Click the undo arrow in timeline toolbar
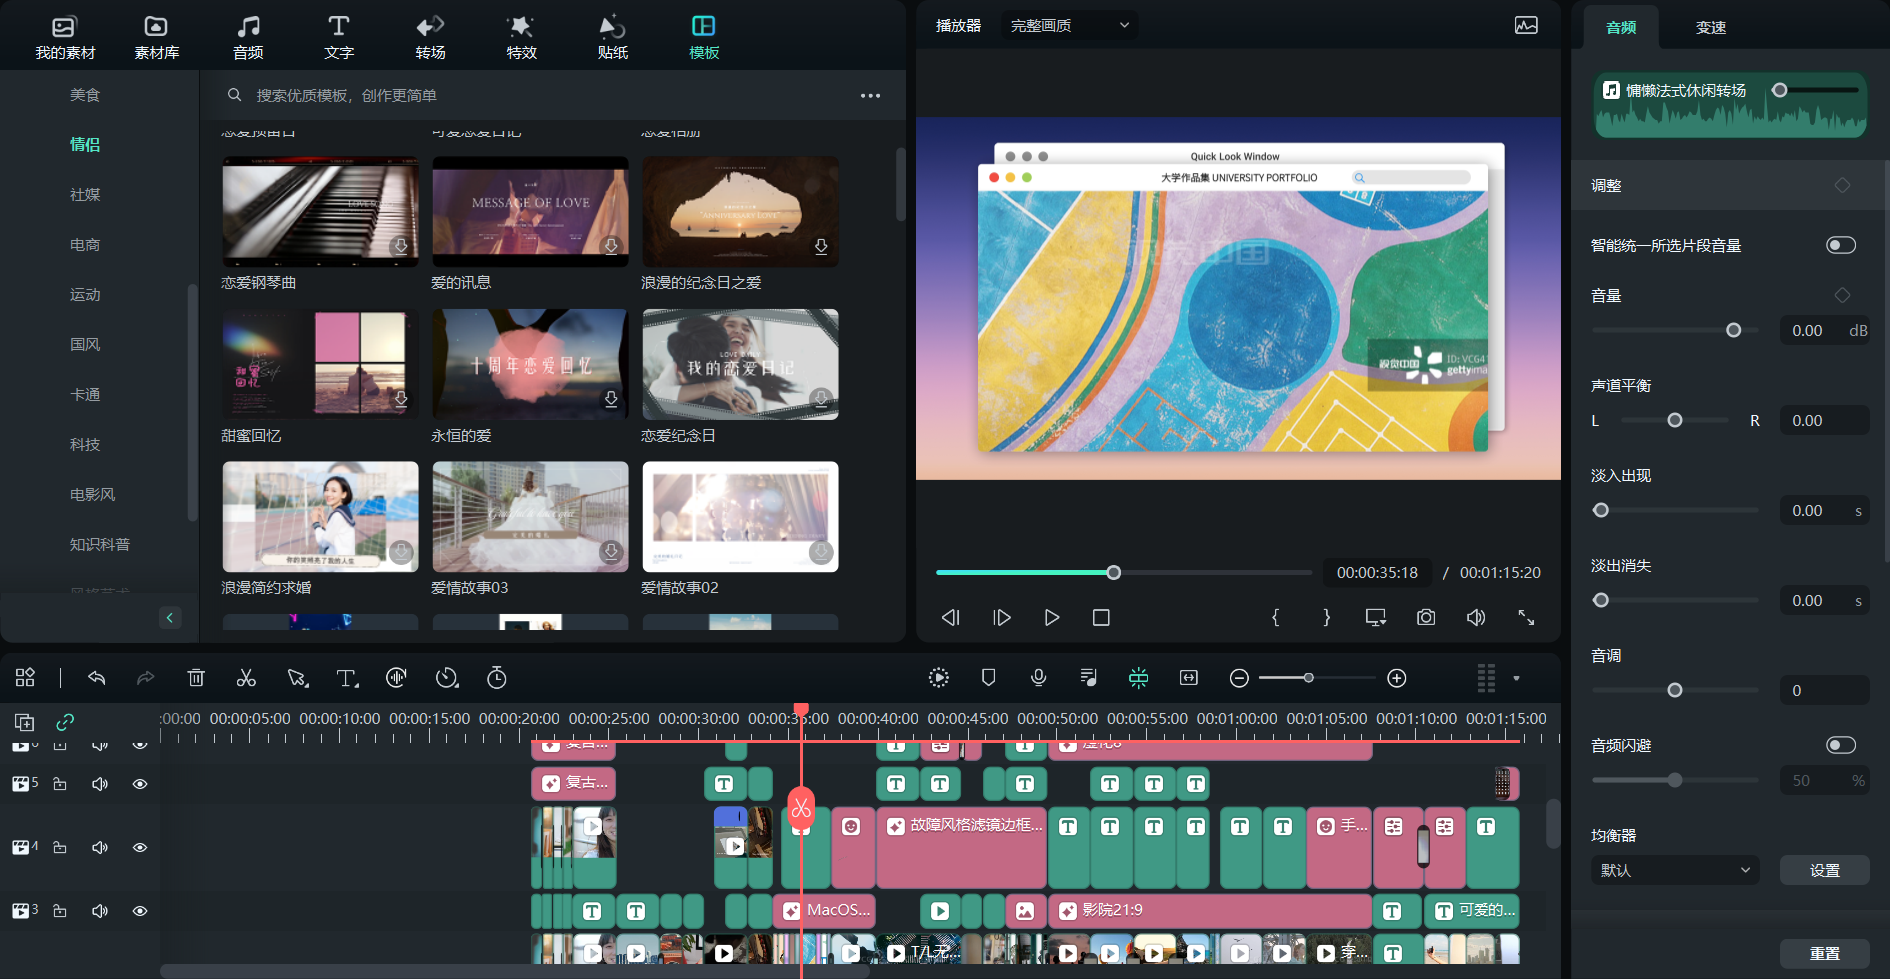Viewport: 1890px width, 979px height. 97,678
